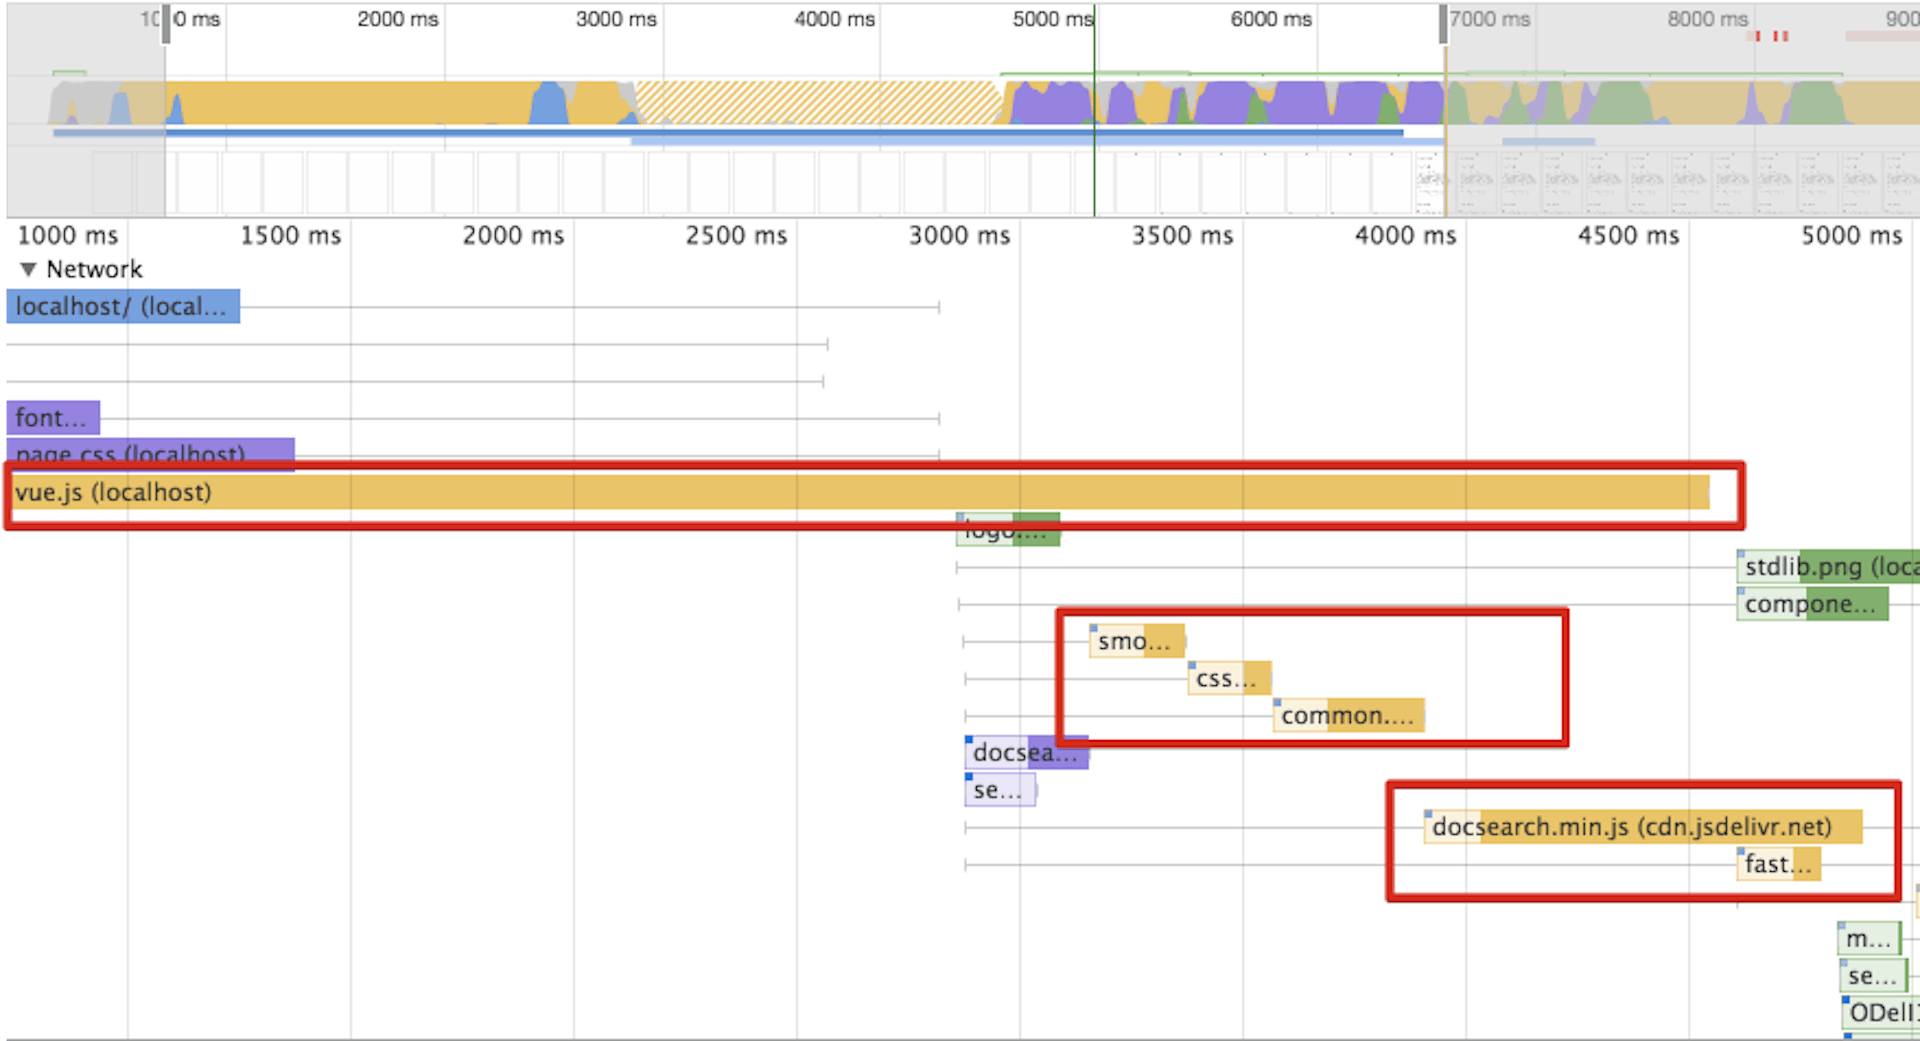The height and width of the screenshot is (1041, 1920).
Task: Click the right overview selection handle
Action: pos(1443,24)
